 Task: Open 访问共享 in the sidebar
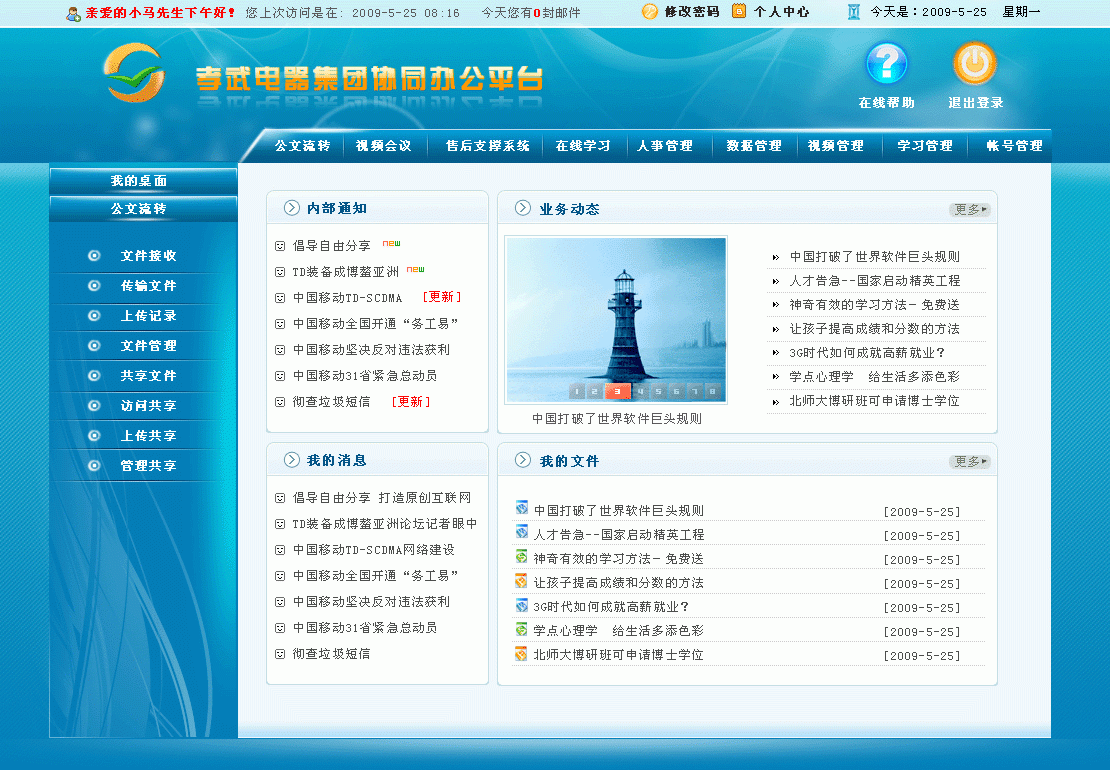[149, 406]
